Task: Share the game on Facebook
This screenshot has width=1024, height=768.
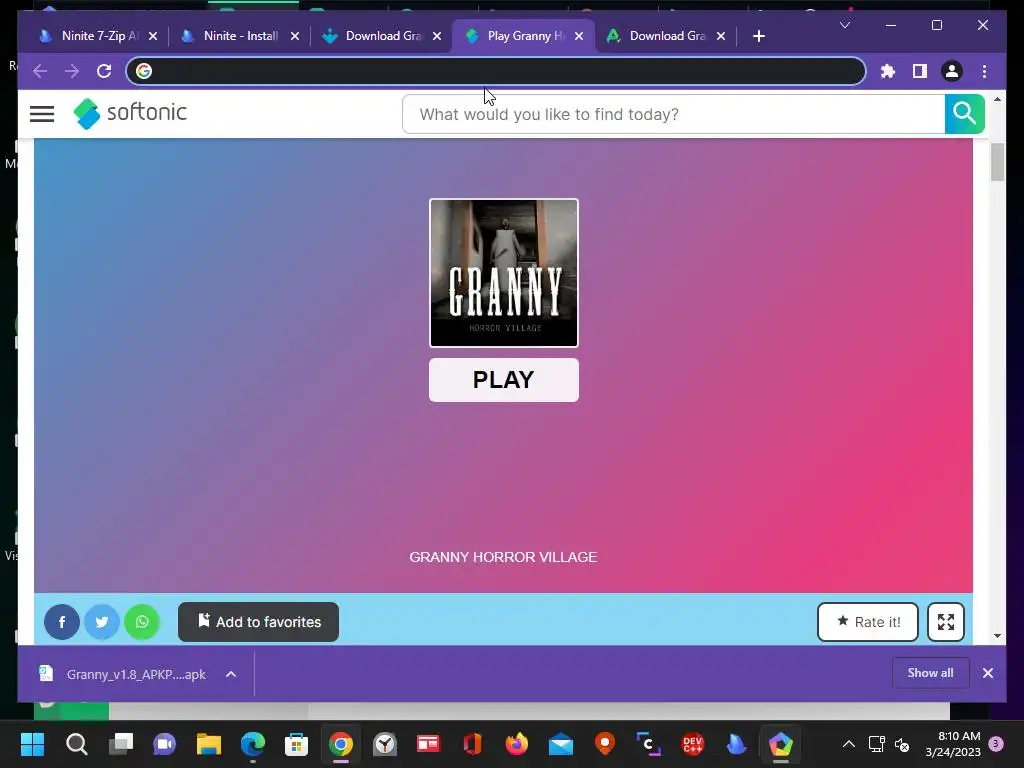Action: click(62, 622)
